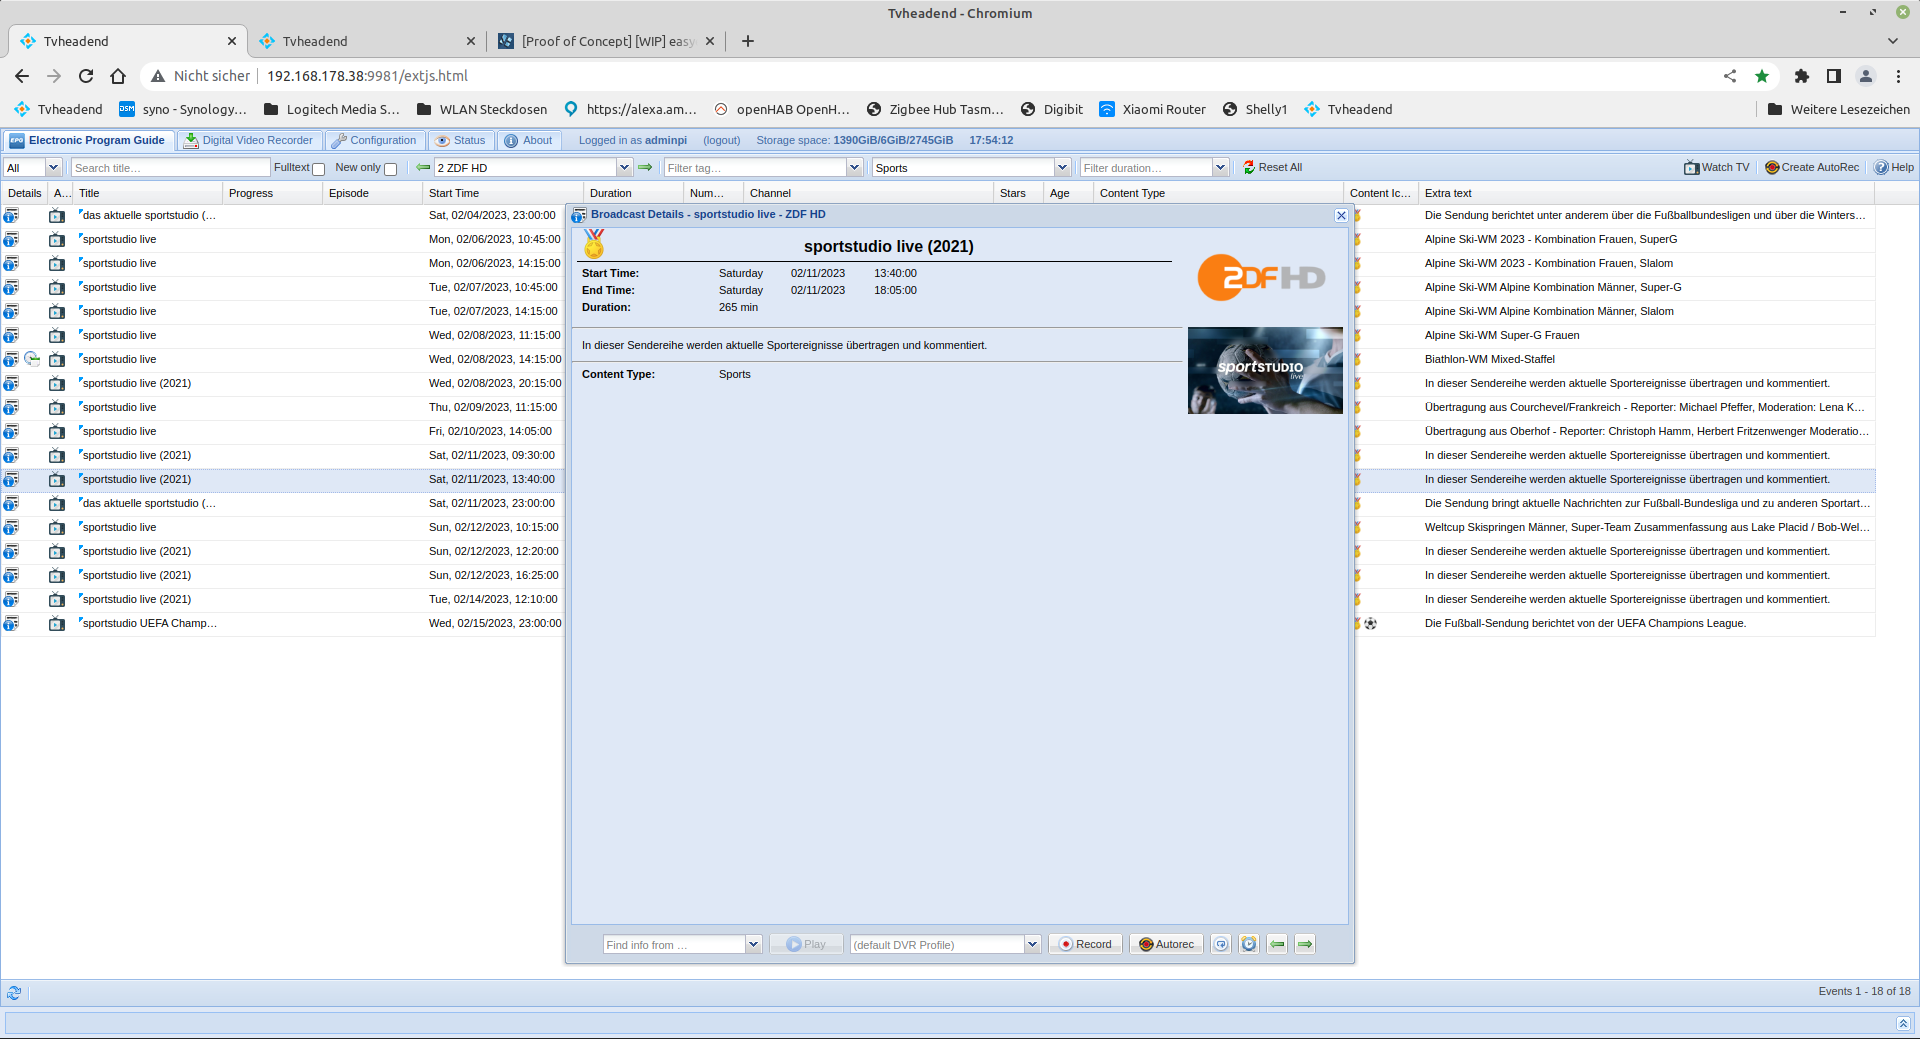1920x1039 pixels.
Task: Switch to the Configuration tab
Action: click(x=374, y=141)
